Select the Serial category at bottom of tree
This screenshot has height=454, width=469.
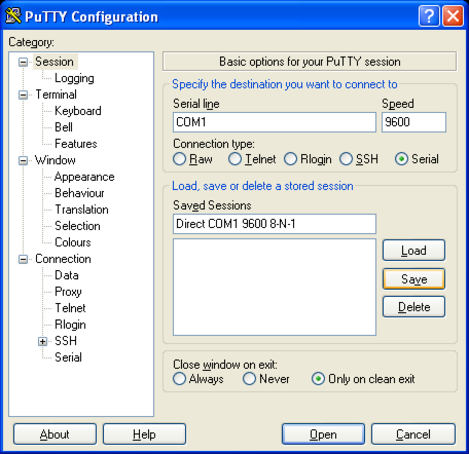coord(68,357)
